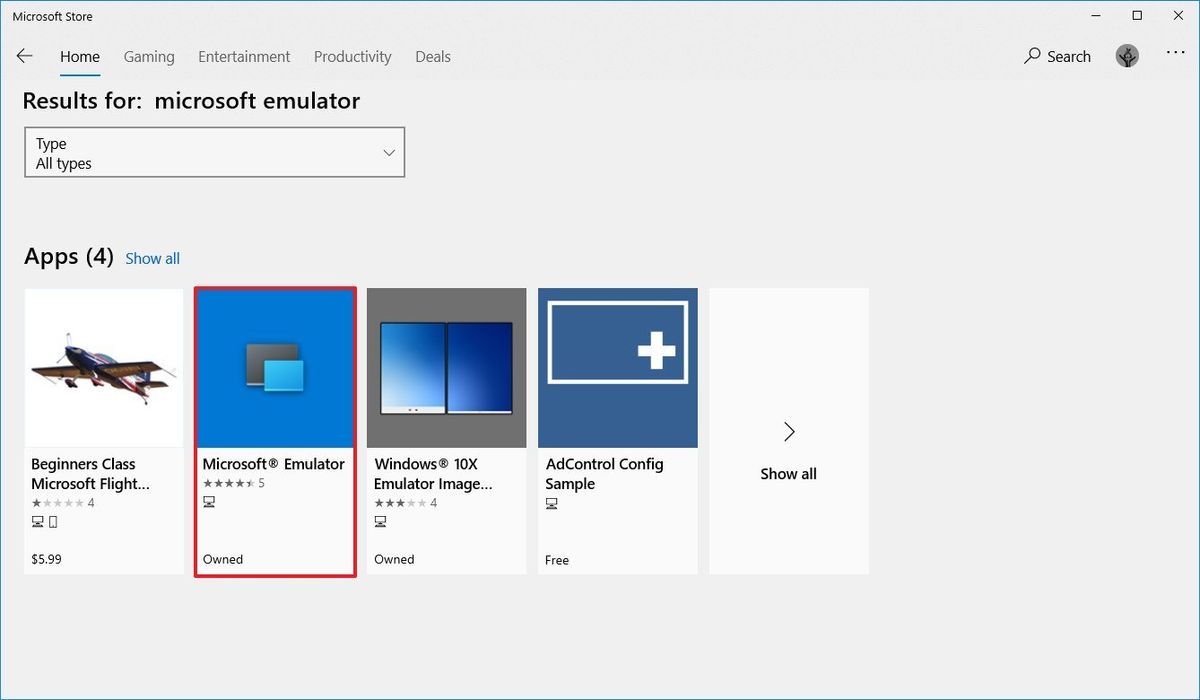Click the Microsoft Flight Simulator thumbnail image
The width and height of the screenshot is (1200, 700).
pos(103,367)
